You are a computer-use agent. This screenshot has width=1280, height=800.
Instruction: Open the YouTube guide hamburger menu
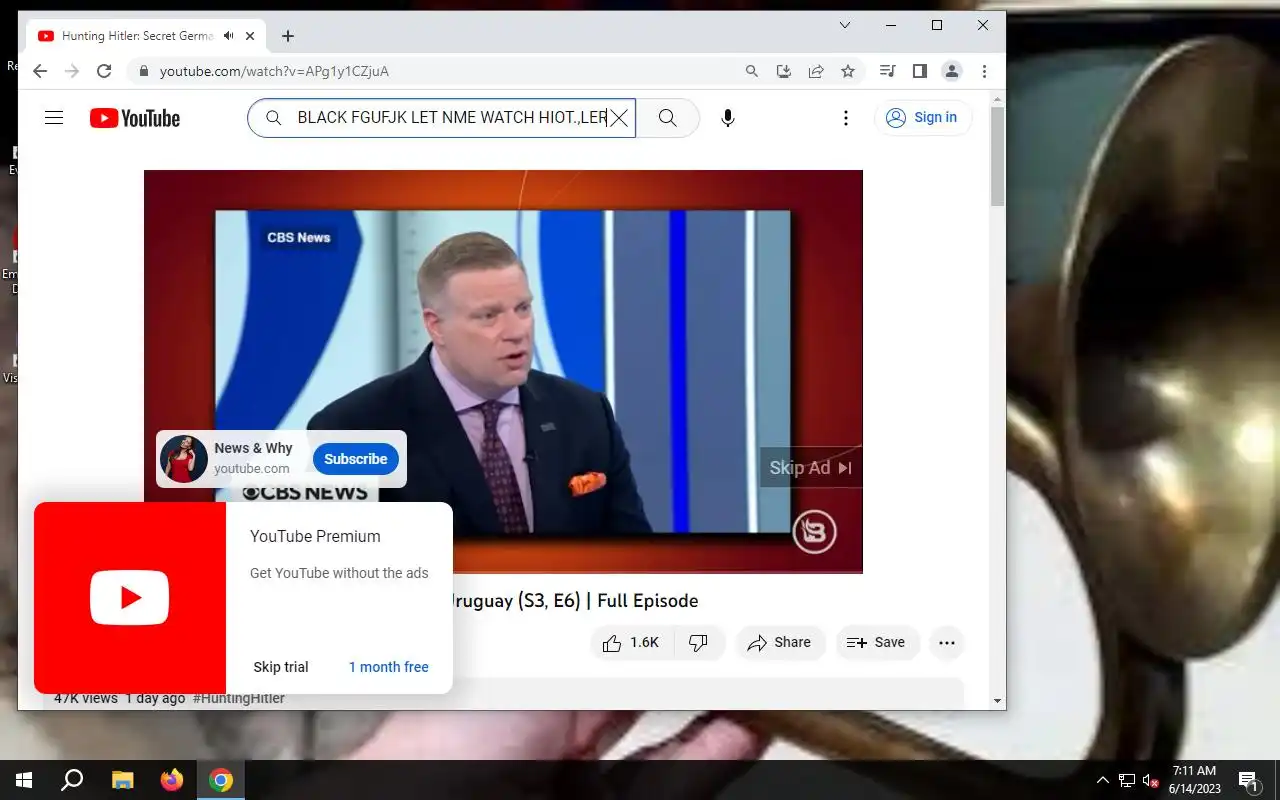(x=54, y=118)
